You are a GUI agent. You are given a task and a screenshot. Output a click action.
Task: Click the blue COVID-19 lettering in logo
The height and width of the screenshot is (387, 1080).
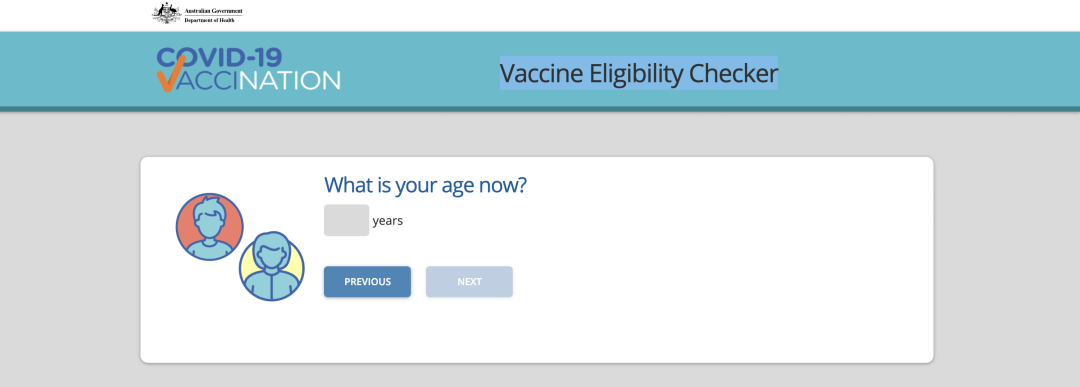point(220,57)
